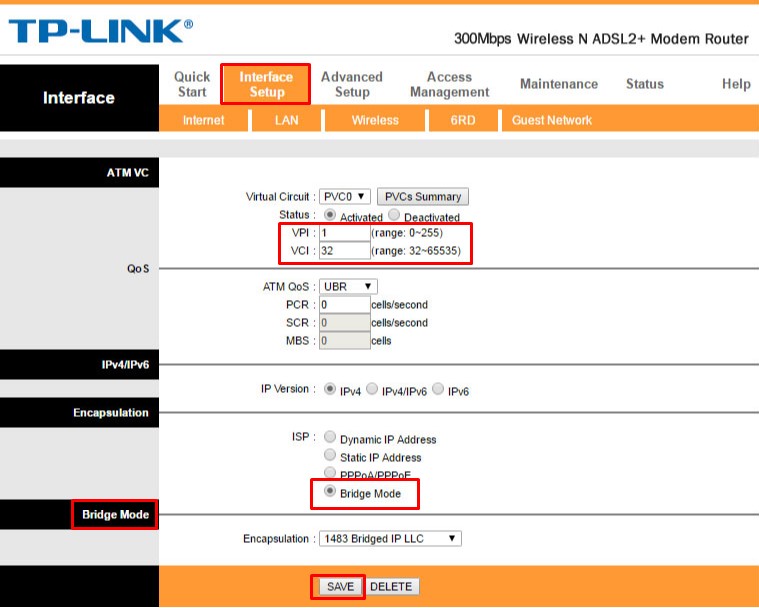Screen dimensions: 759x608
Task: Select the LAN sub-tab
Action: point(287,120)
